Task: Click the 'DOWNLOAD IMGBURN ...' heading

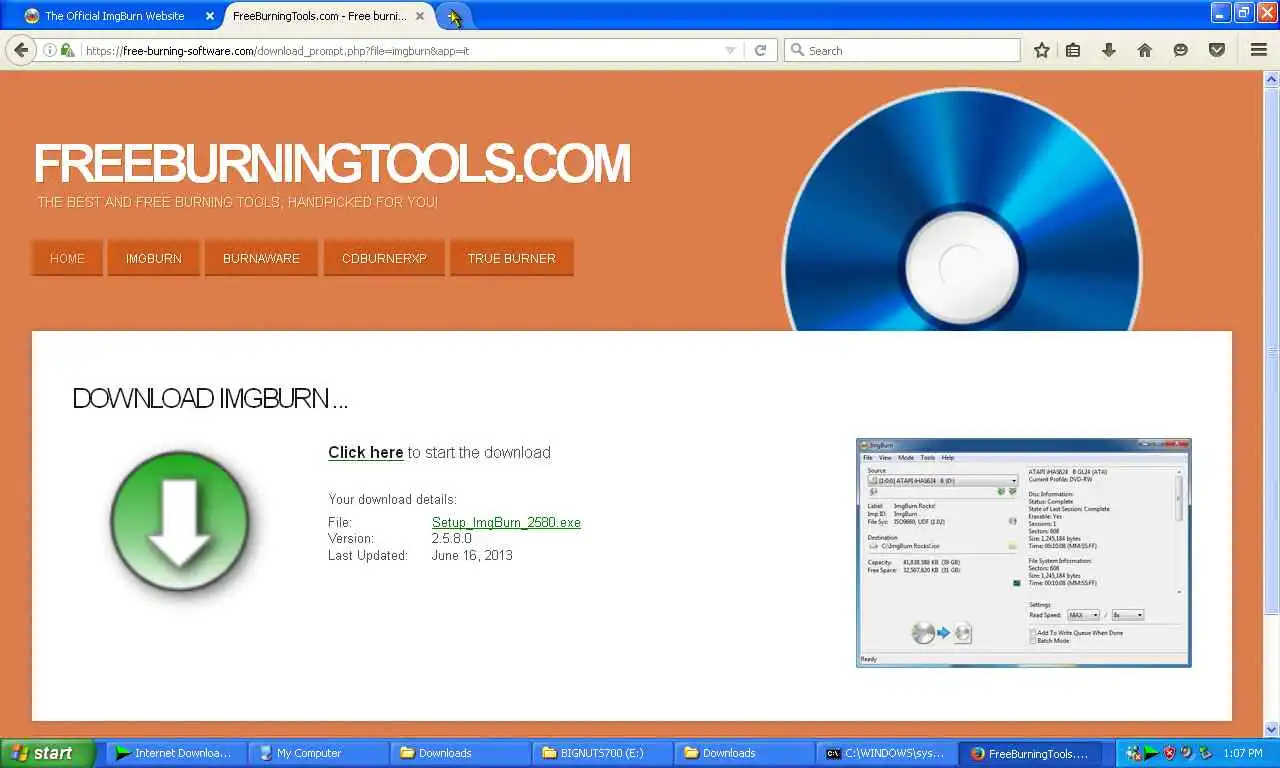Action: click(210, 398)
